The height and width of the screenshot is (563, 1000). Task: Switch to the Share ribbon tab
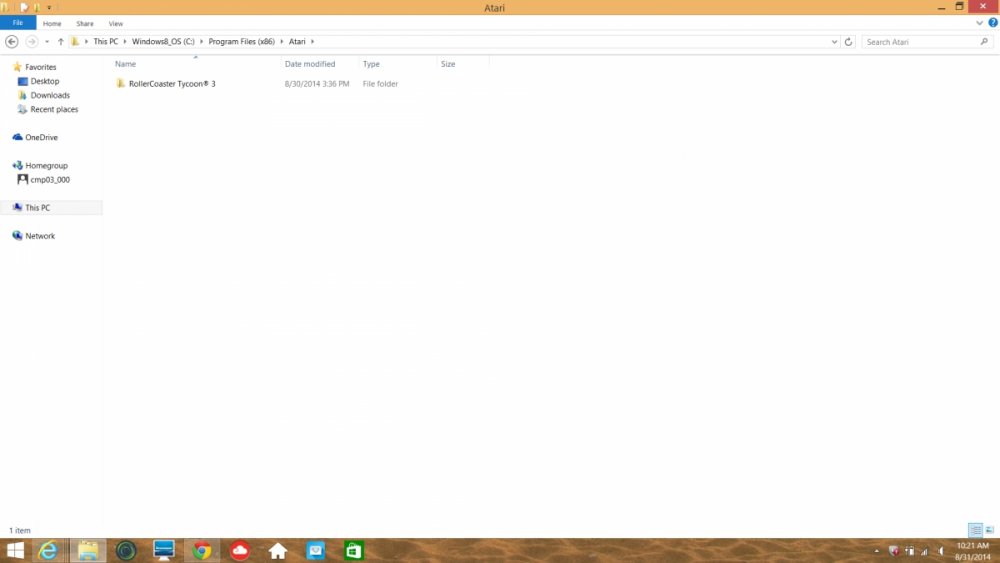pos(85,23)
